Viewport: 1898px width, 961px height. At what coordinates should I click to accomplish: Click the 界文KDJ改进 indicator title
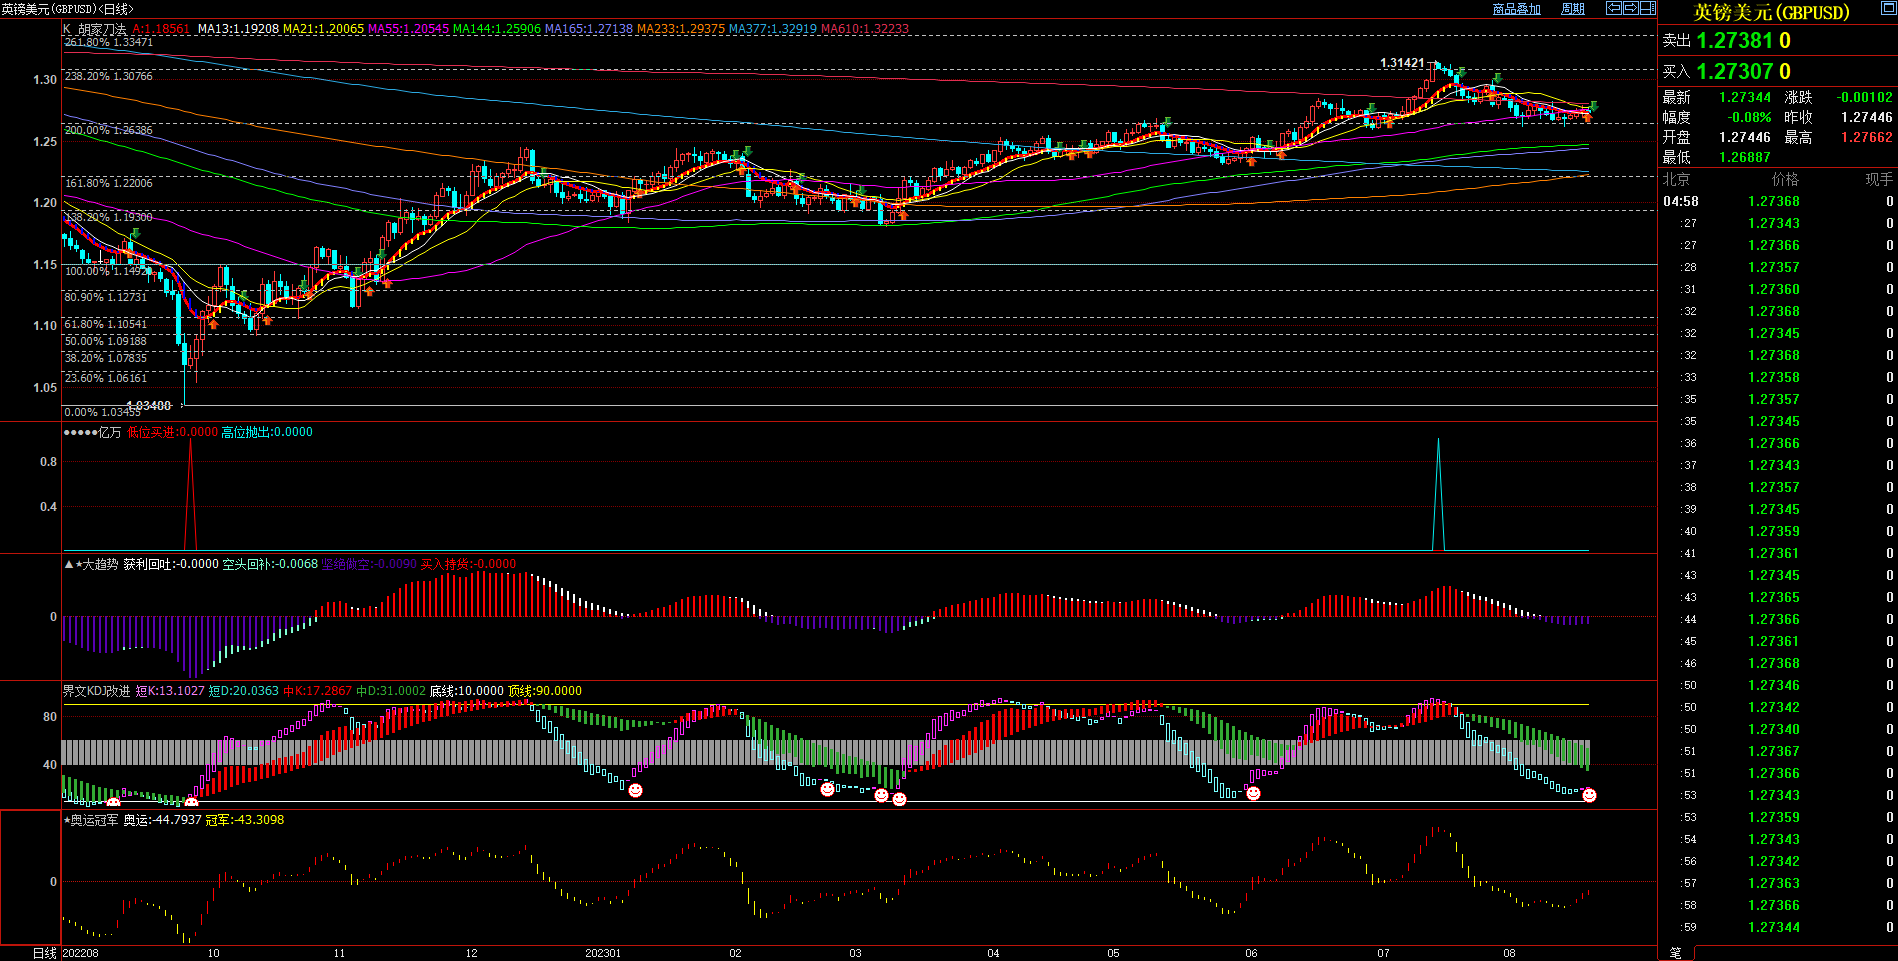(x=96, y=691)
